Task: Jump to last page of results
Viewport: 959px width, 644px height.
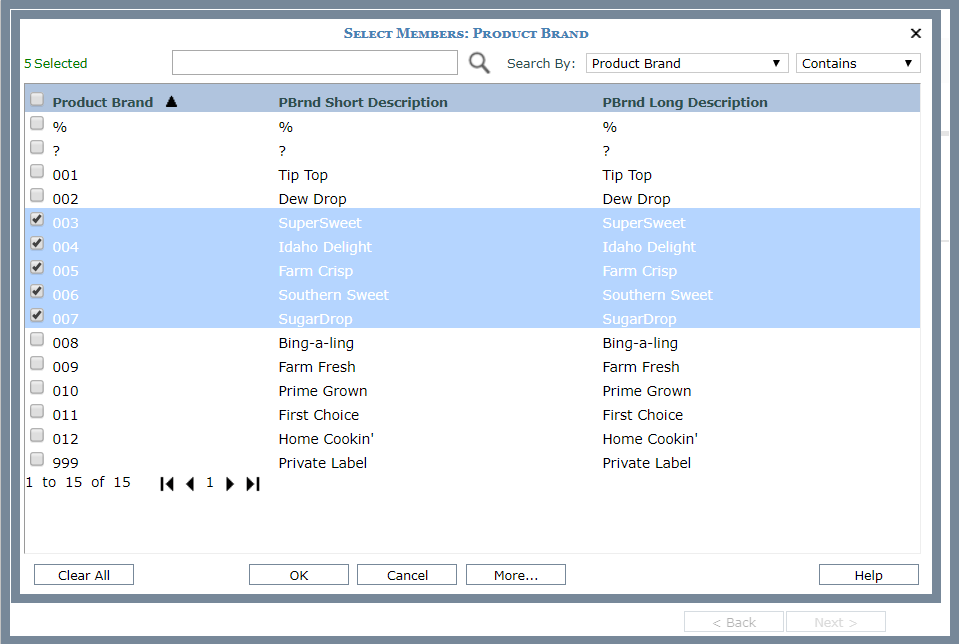Action: click(253, 484)
